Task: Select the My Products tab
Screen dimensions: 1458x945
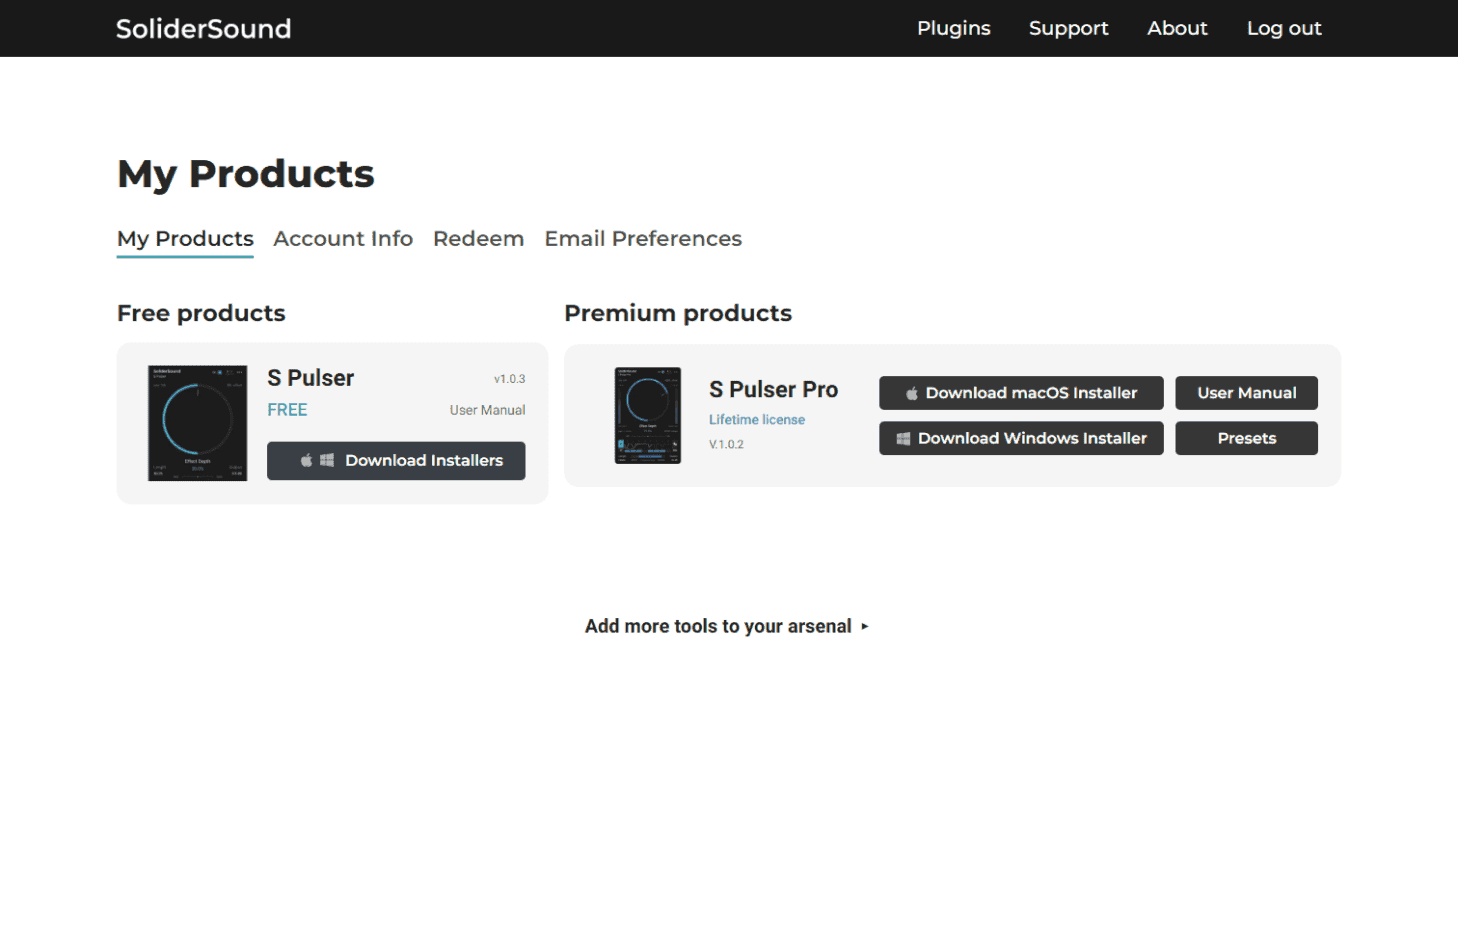Action: [x=185, y=239]
